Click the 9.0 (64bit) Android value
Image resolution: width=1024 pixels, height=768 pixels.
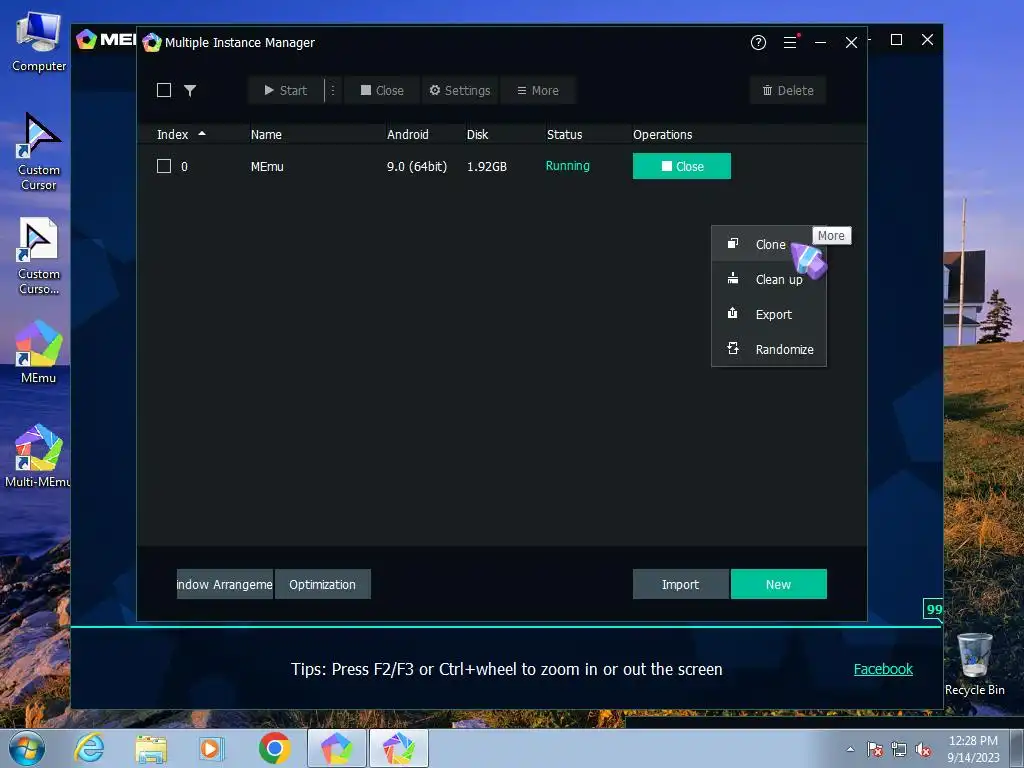(x=417, y=167)
